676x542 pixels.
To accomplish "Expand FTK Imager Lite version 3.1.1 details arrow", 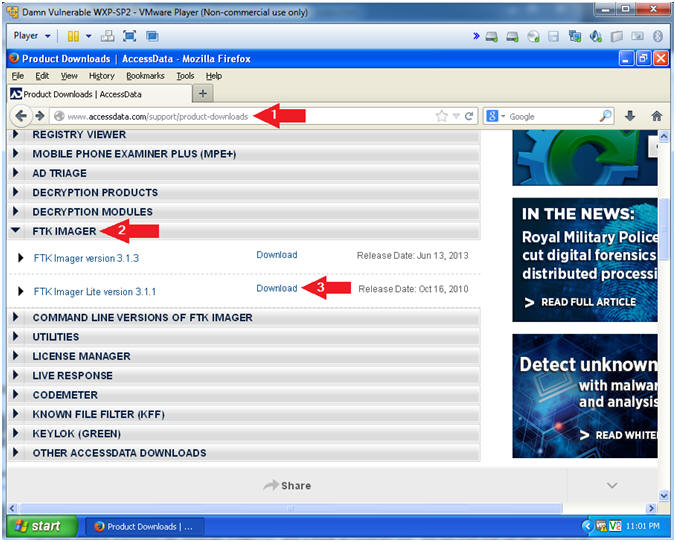I will coord(20,291).
